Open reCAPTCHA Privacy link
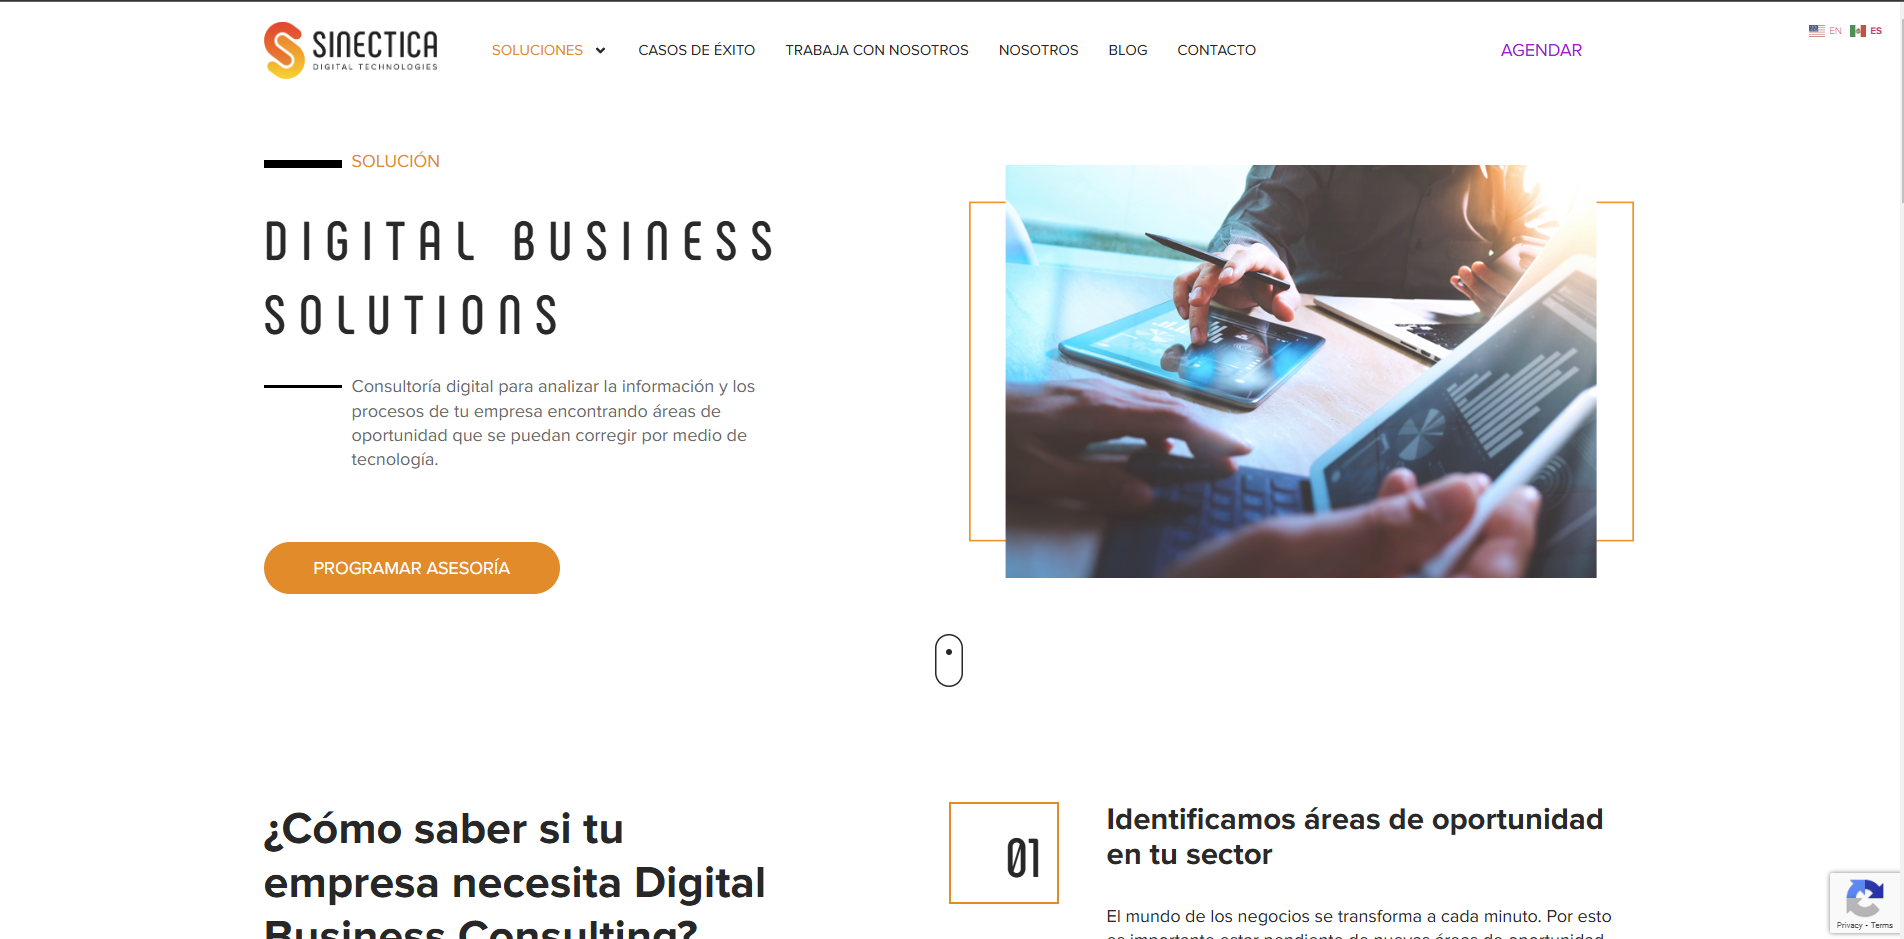Viewport: 1904px width, 939px height. pyautogui.click(x=1849, y=925)
